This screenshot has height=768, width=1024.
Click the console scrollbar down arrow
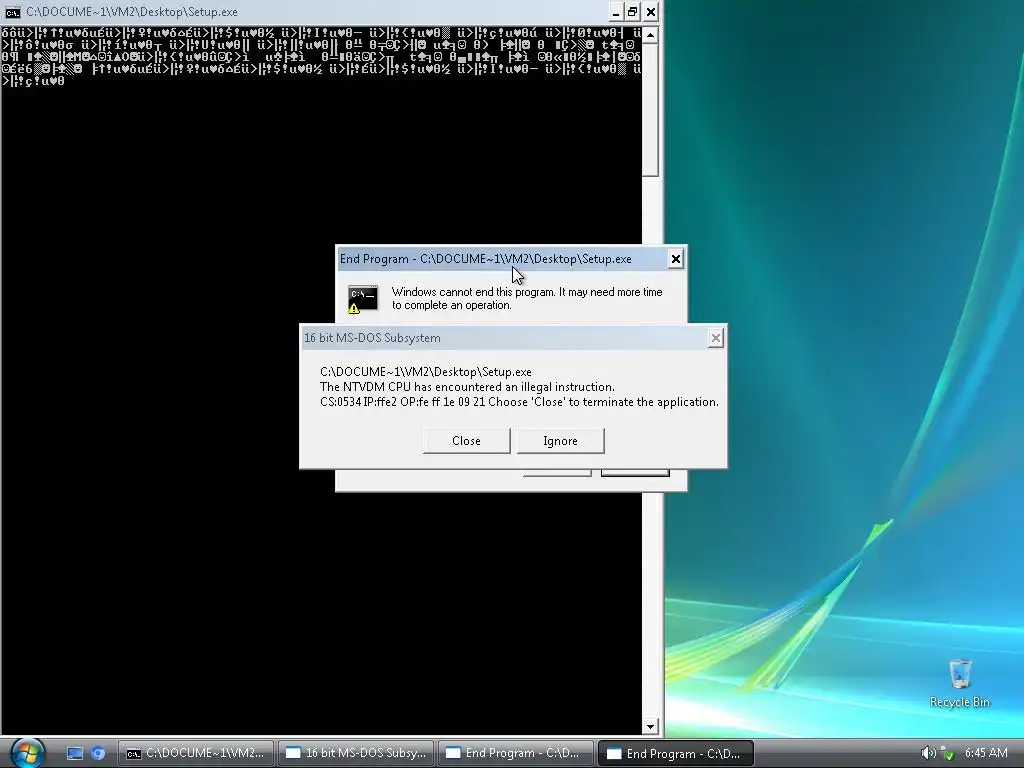[x=650, y=726]
